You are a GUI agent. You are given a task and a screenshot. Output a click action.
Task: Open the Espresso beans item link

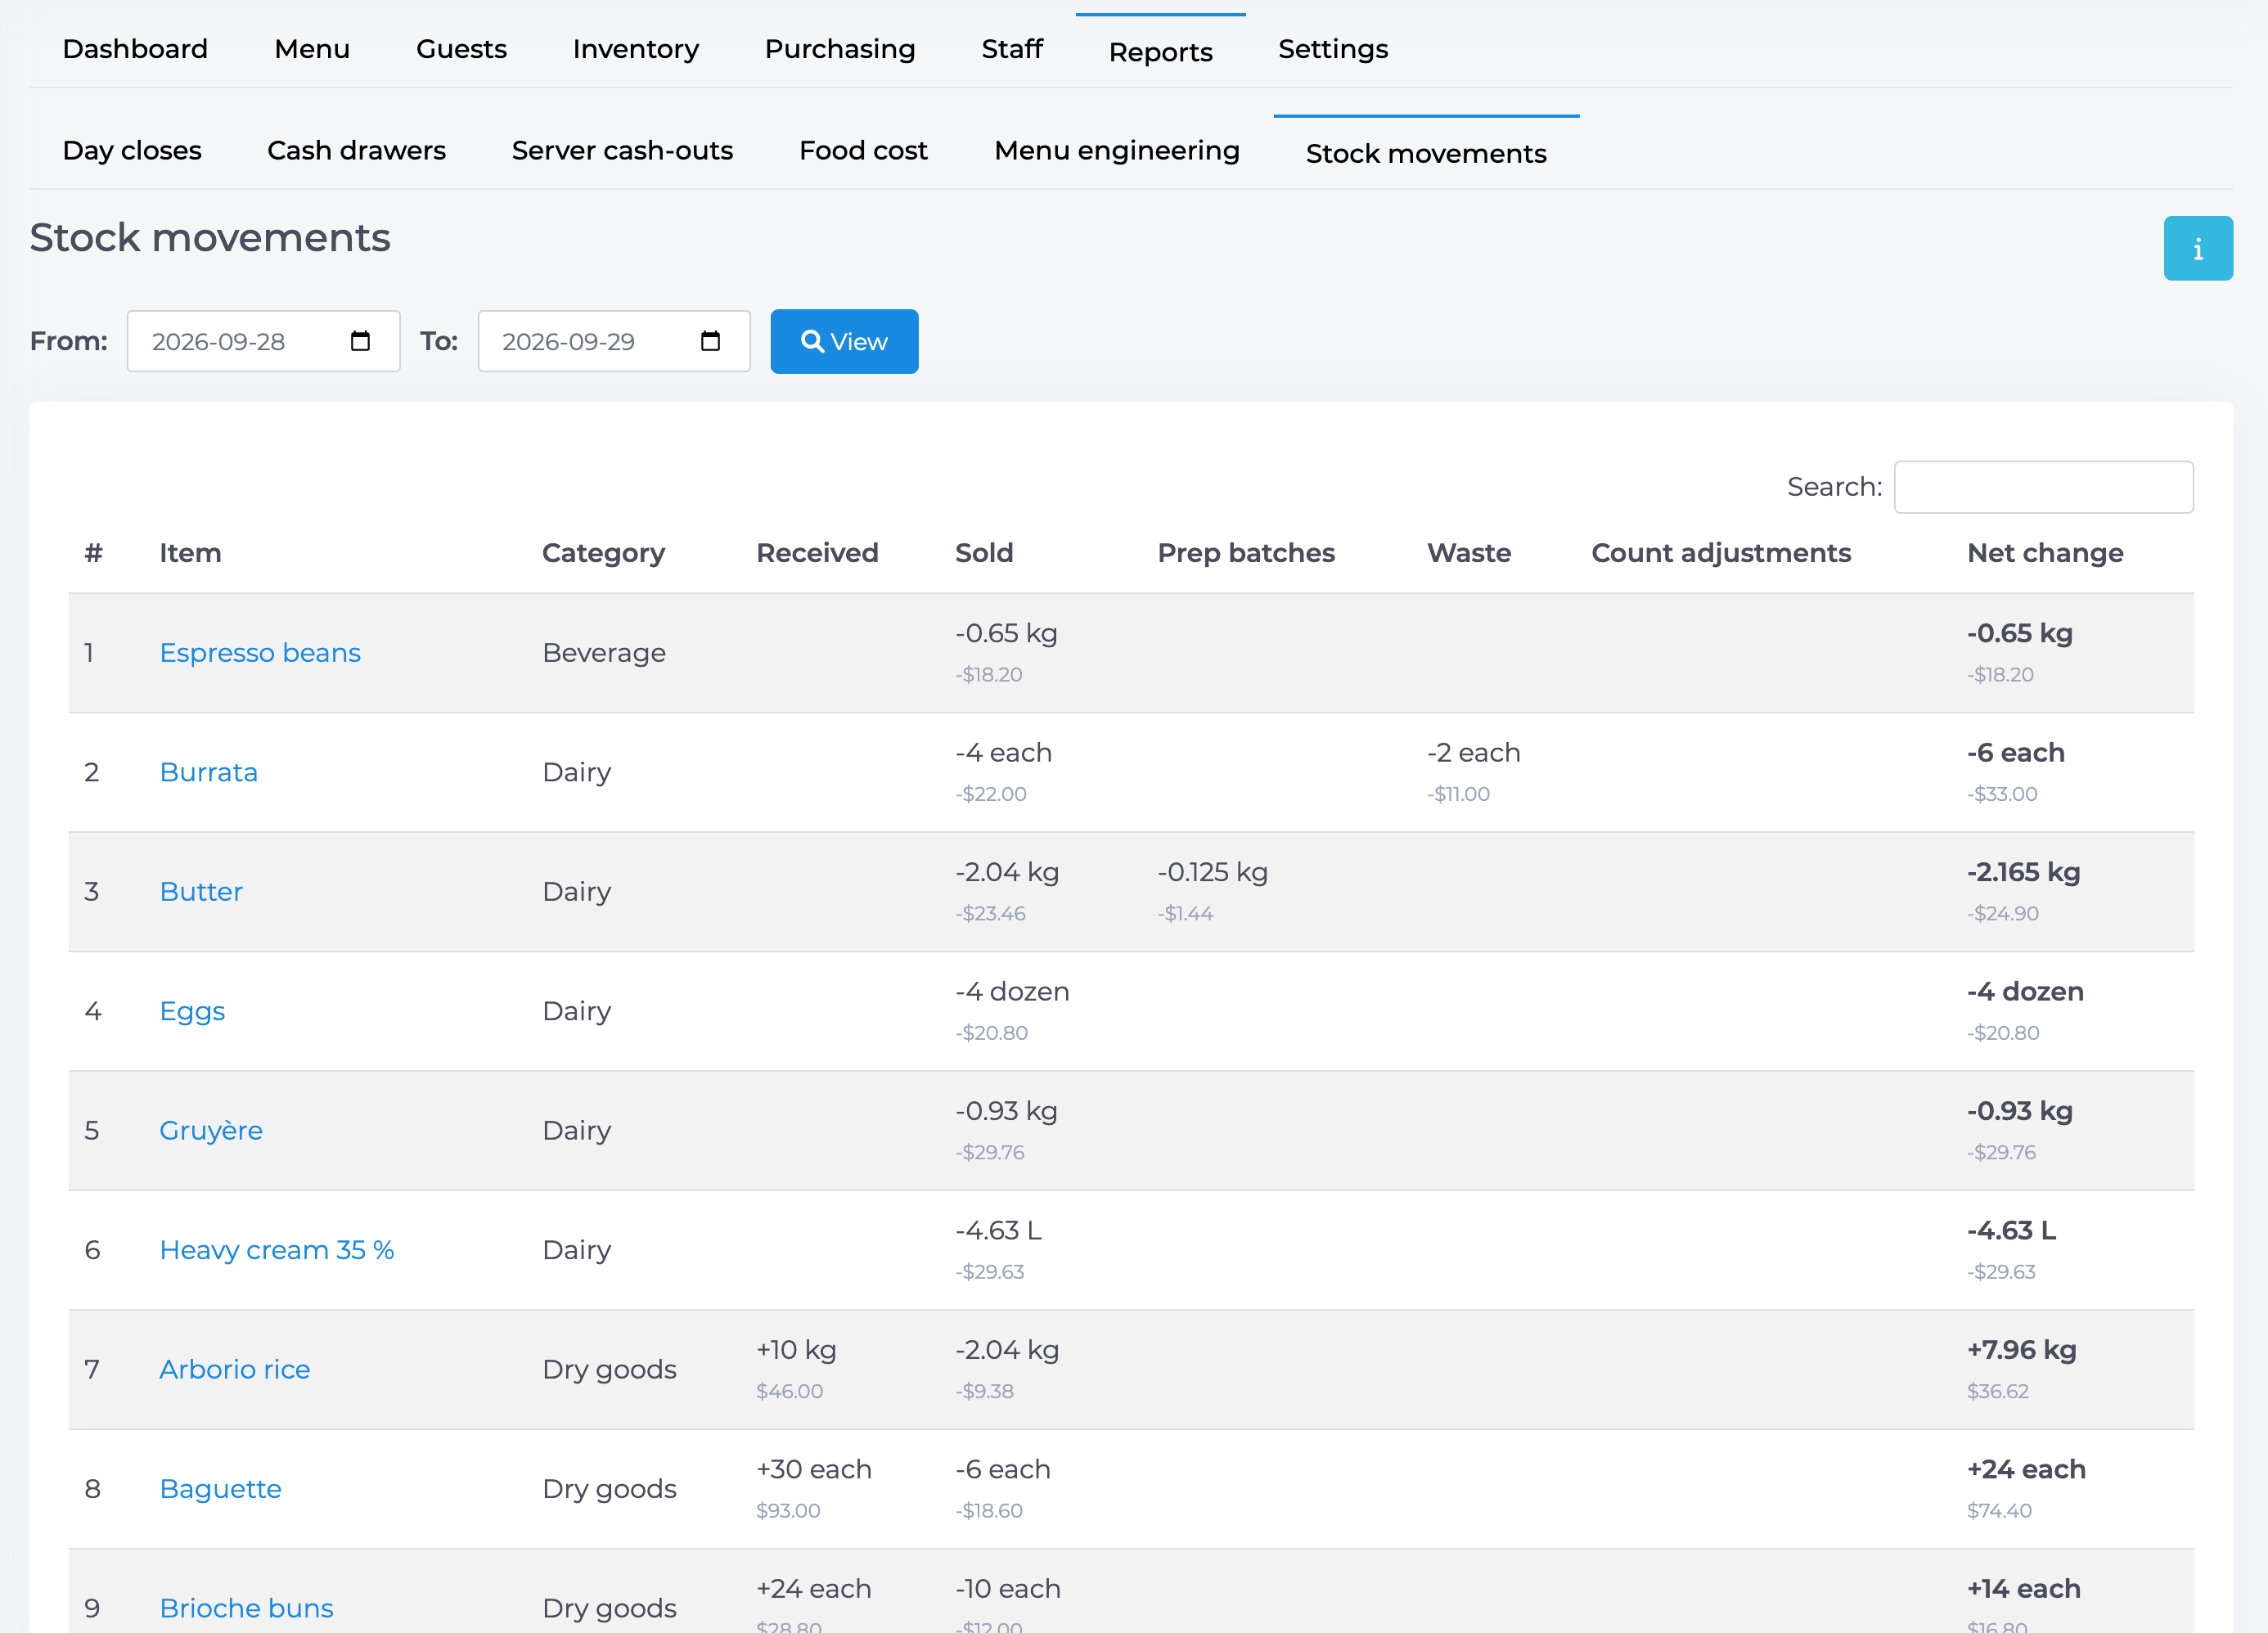click(x=260, y=652)
